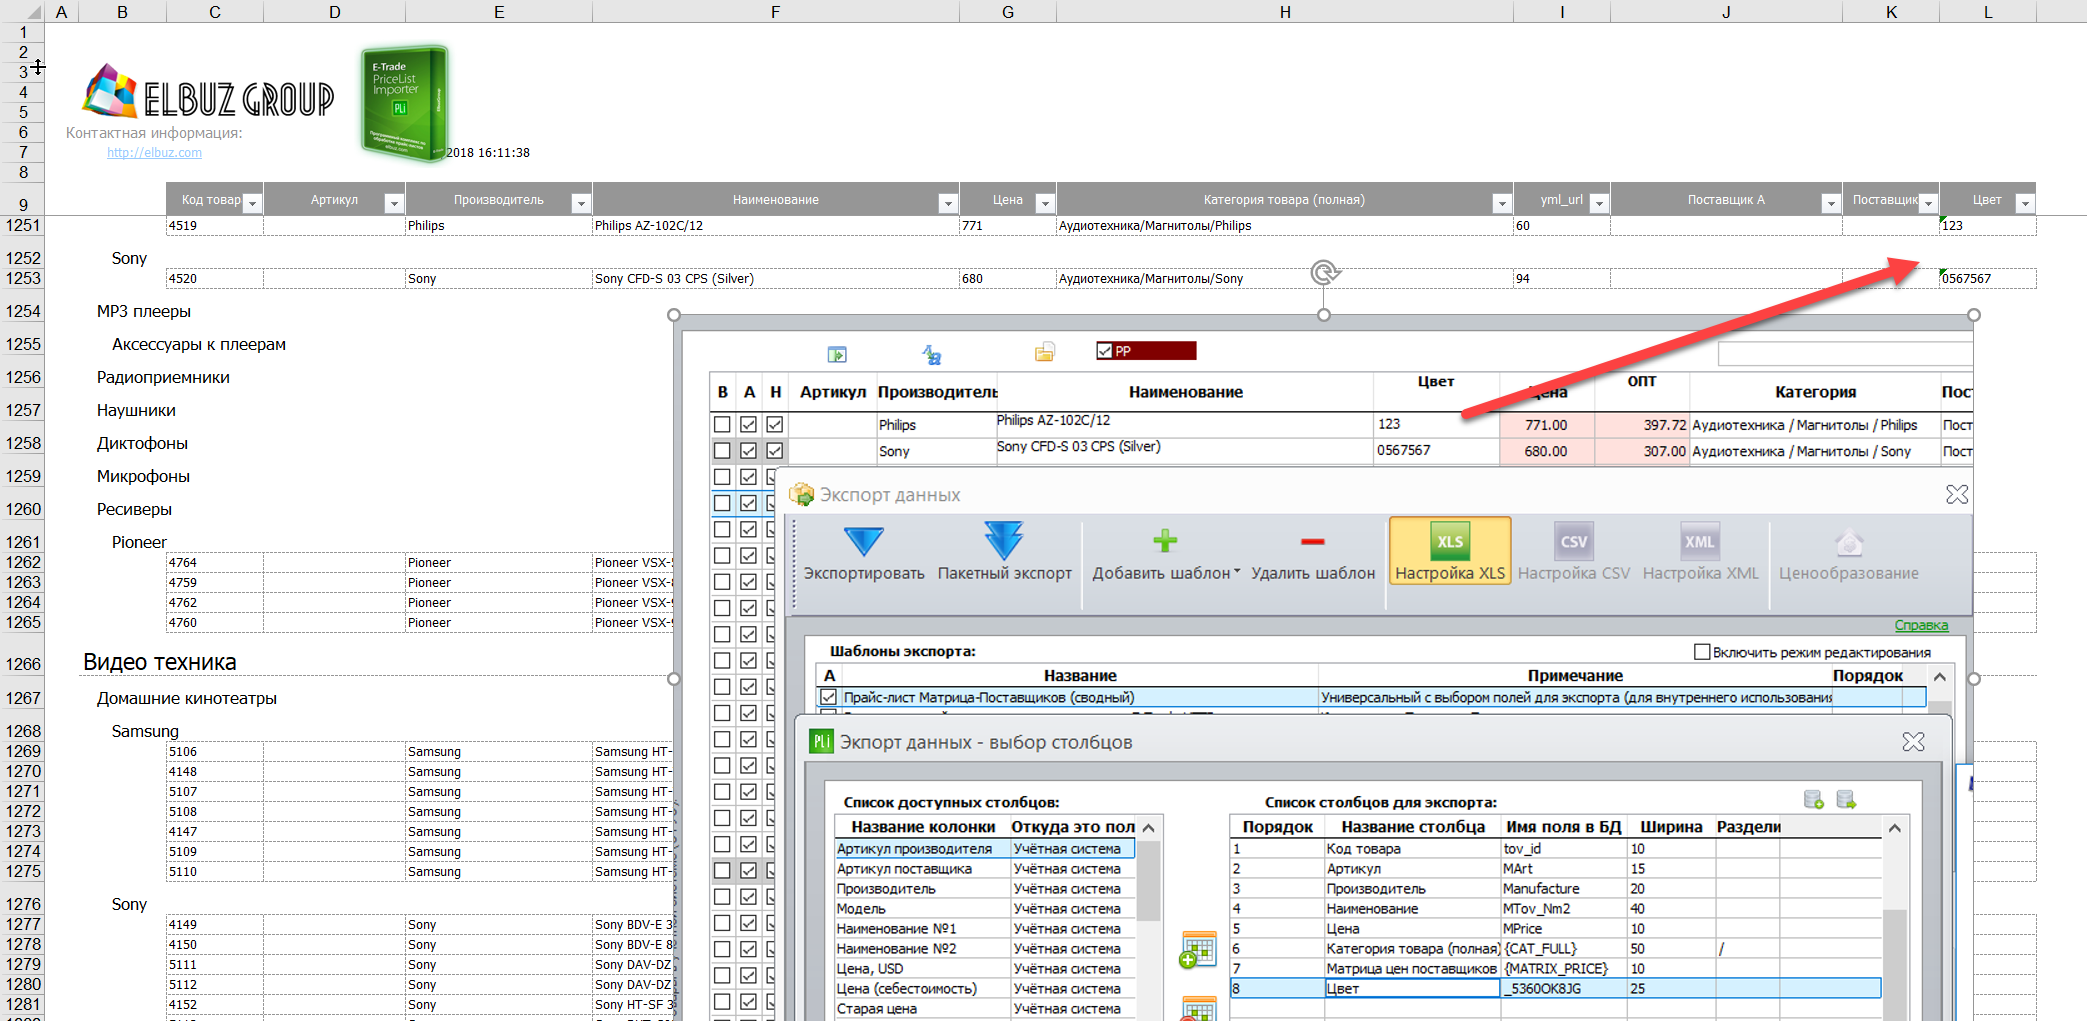Open the Код товар filter dropdown

click(252, 203)
